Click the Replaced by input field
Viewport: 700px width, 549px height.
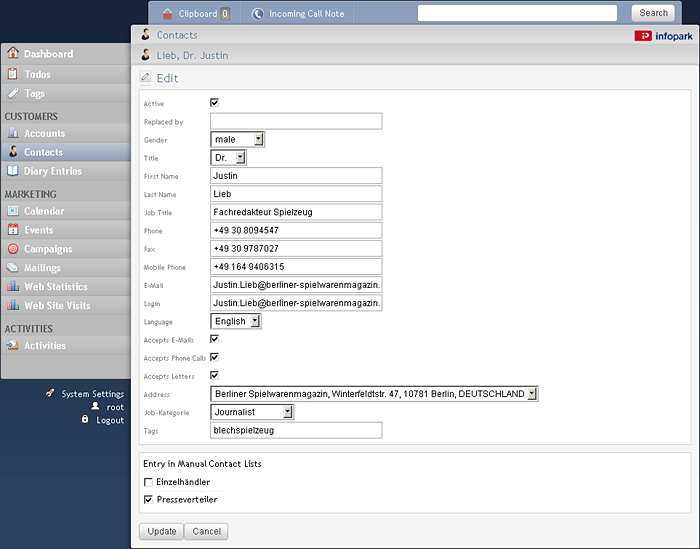(x=296, y=121)
